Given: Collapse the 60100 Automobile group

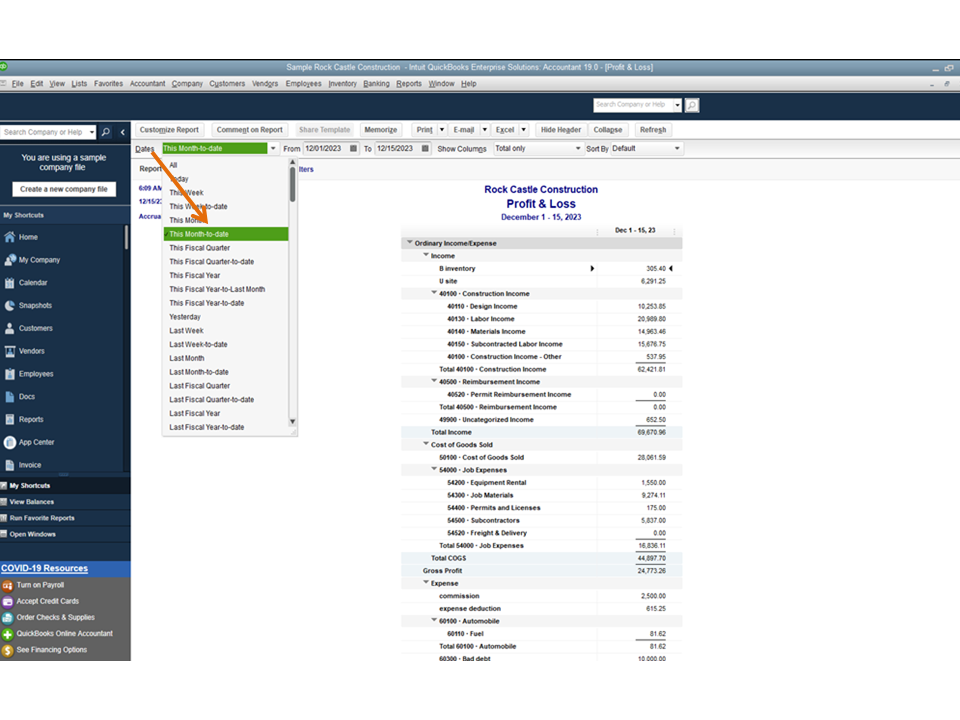Looking at the screenshot, I should 434,620.
